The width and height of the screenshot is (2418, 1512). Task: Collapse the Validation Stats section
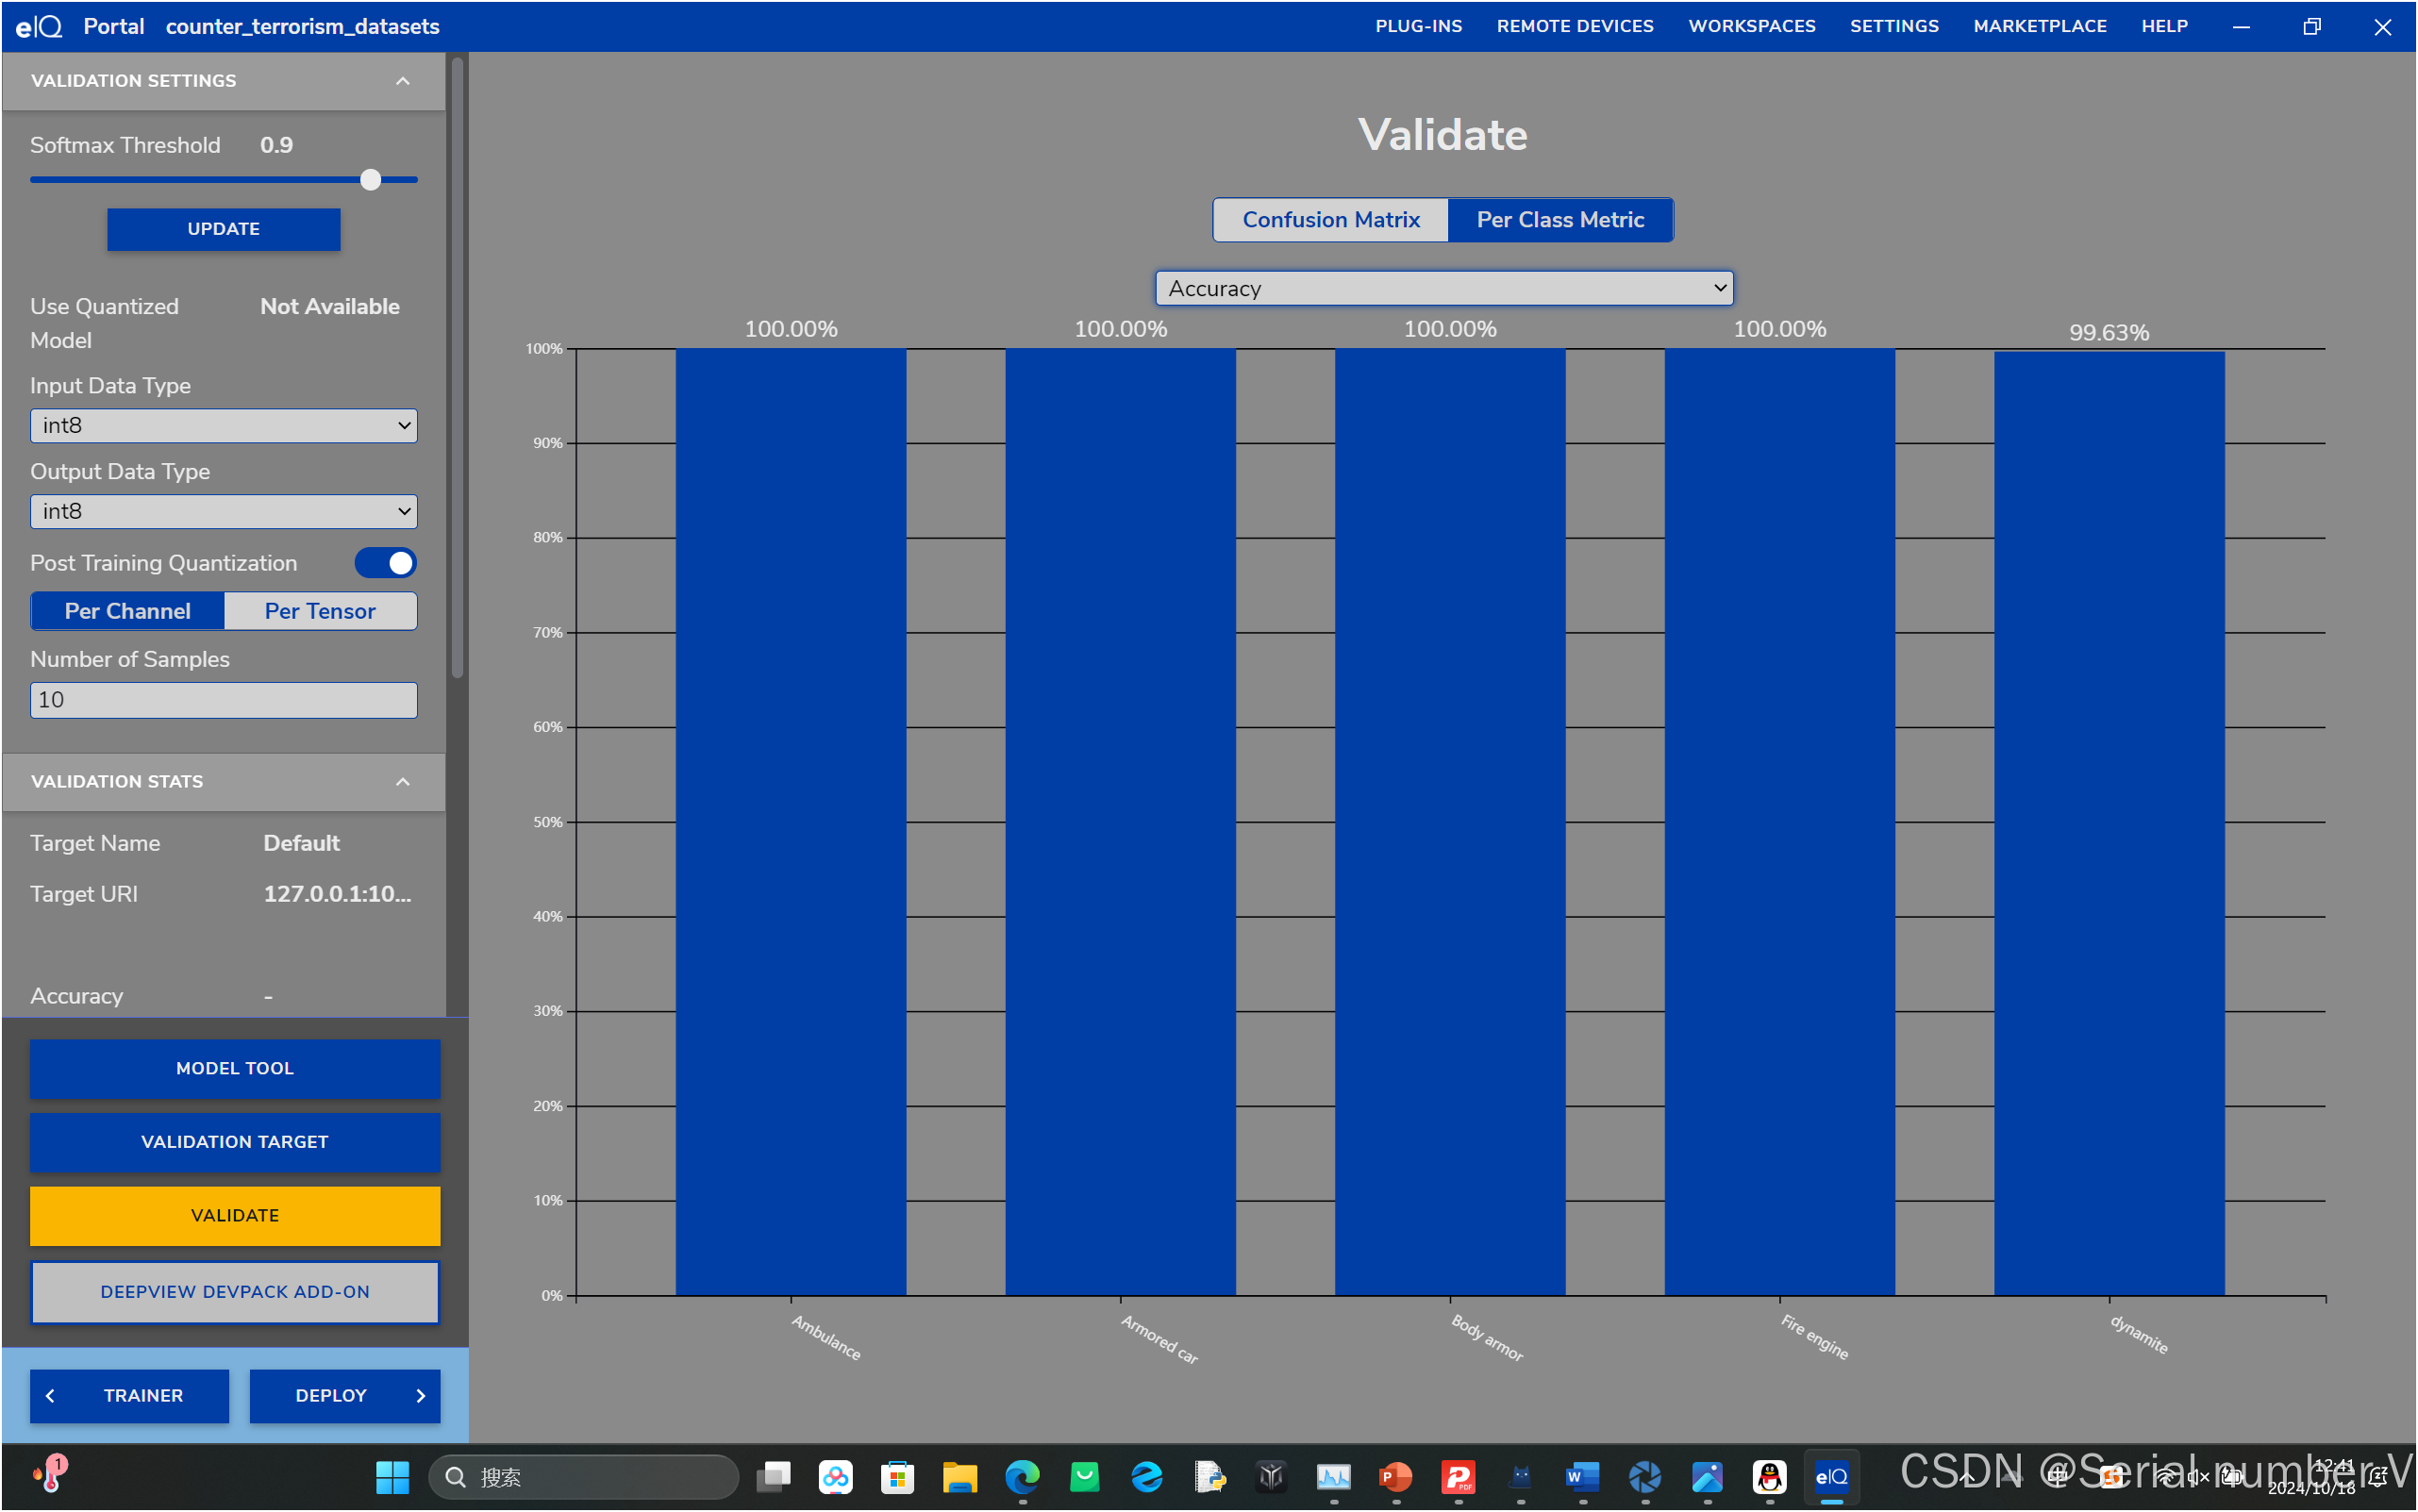click(402, 782)
